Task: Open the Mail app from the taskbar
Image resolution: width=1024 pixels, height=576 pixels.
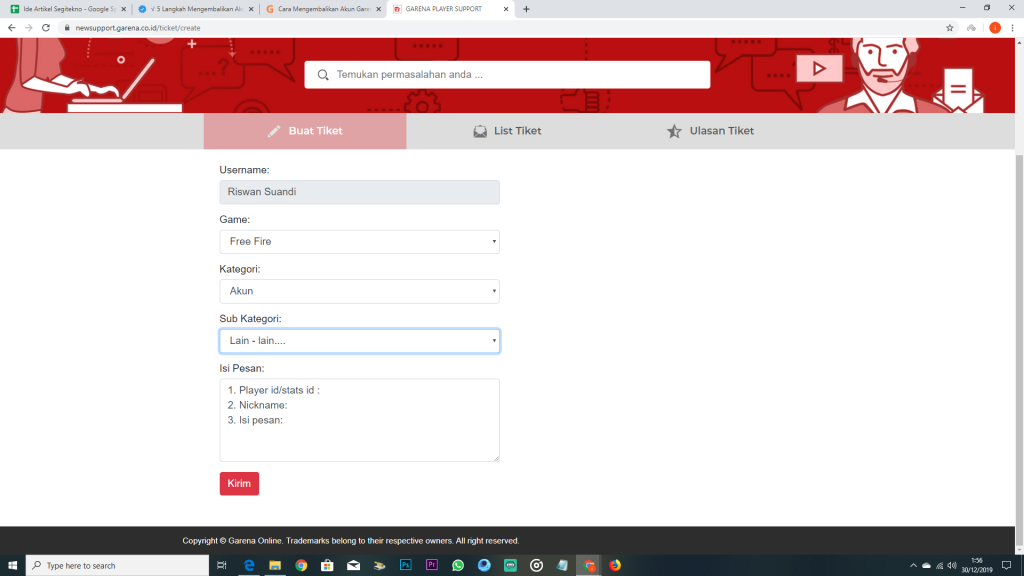Action: [x=353, y=566]
